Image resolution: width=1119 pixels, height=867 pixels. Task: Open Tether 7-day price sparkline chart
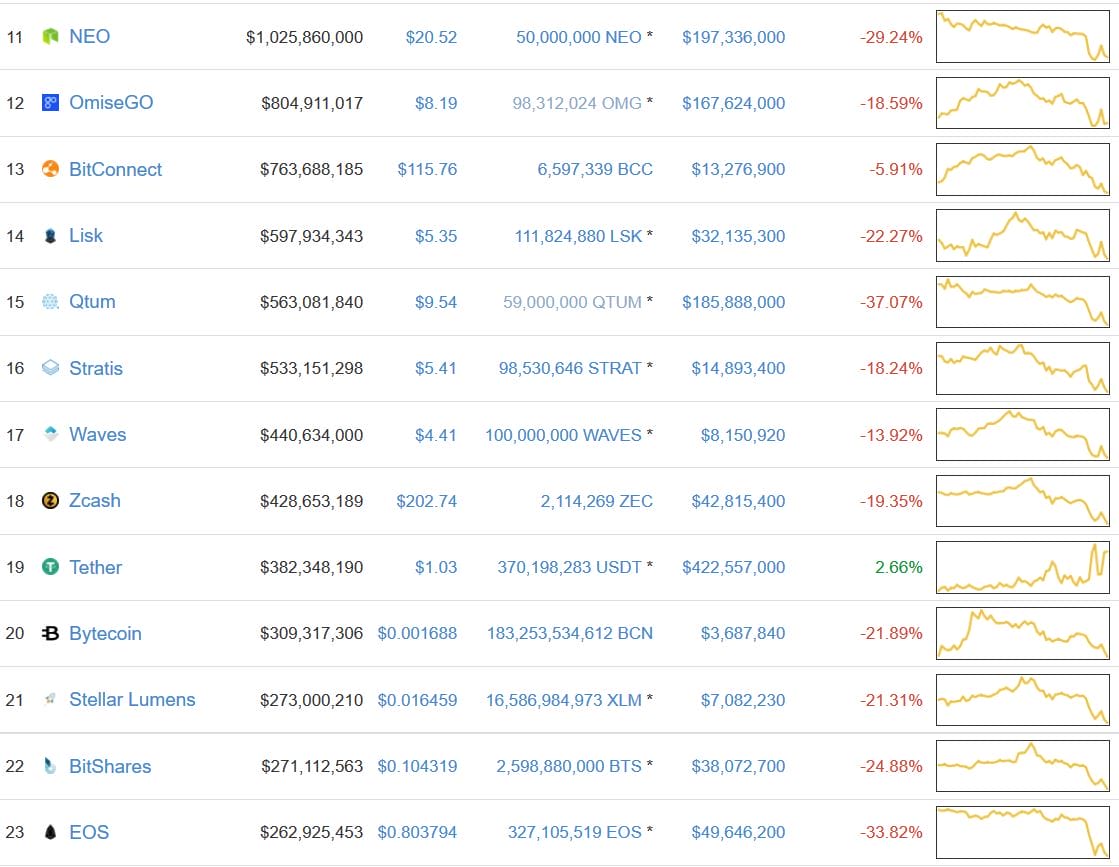click(x=1022, y=567)
